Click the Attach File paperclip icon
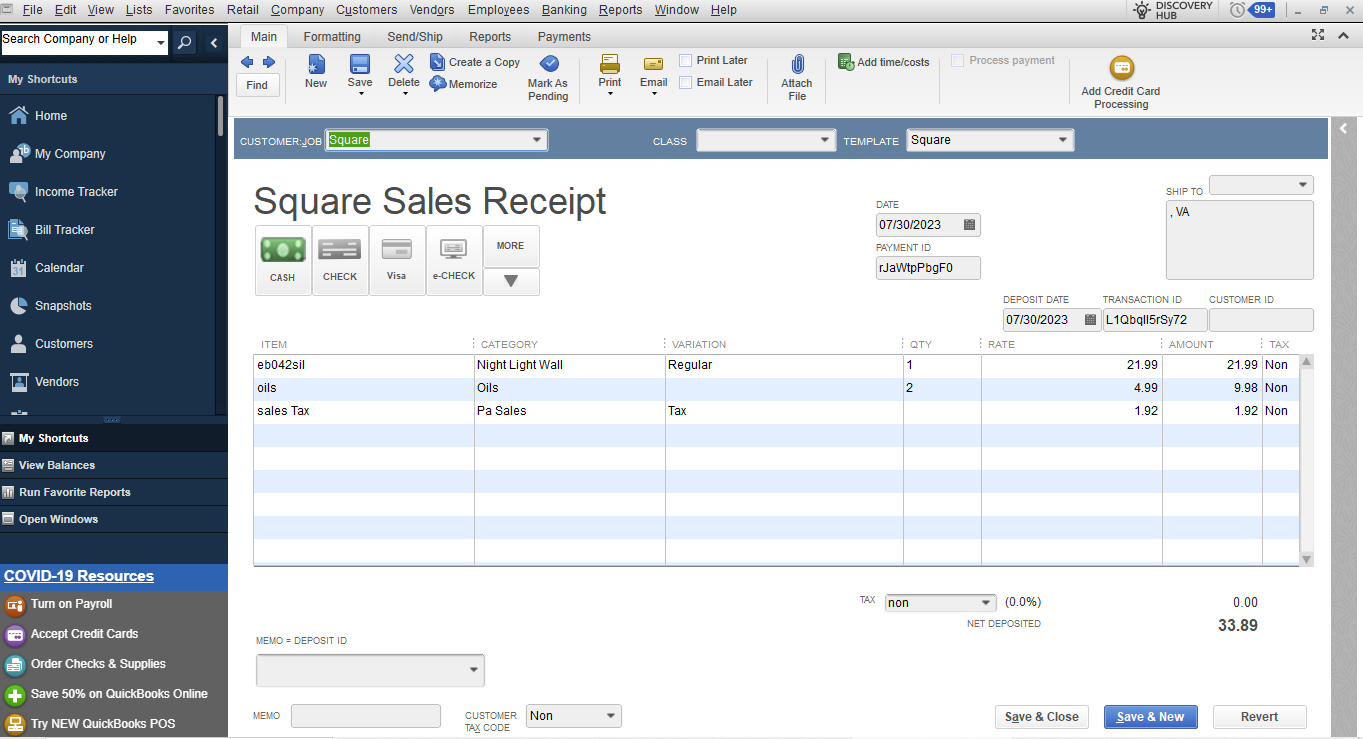The height and width of the screenshot is (739, 1363). tap(797, 66)
